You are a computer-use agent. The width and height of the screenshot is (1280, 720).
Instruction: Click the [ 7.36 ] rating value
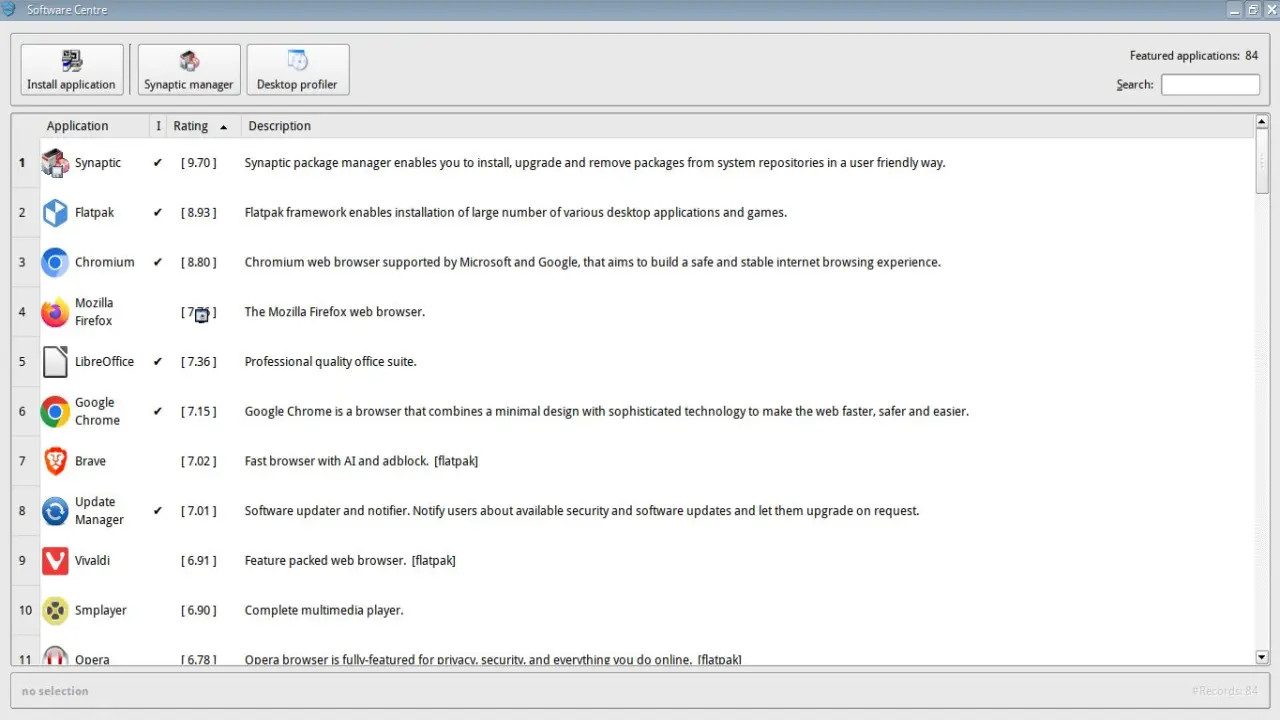click(x=198, y=362)
